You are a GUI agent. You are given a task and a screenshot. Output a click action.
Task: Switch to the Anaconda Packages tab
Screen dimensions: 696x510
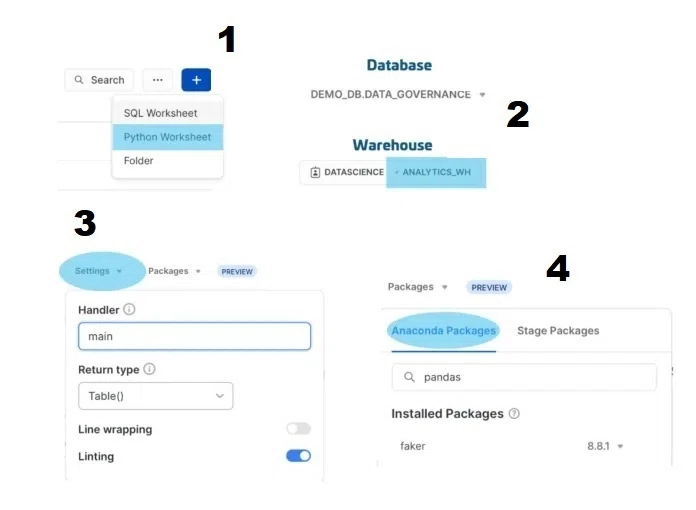click(443, 331)
